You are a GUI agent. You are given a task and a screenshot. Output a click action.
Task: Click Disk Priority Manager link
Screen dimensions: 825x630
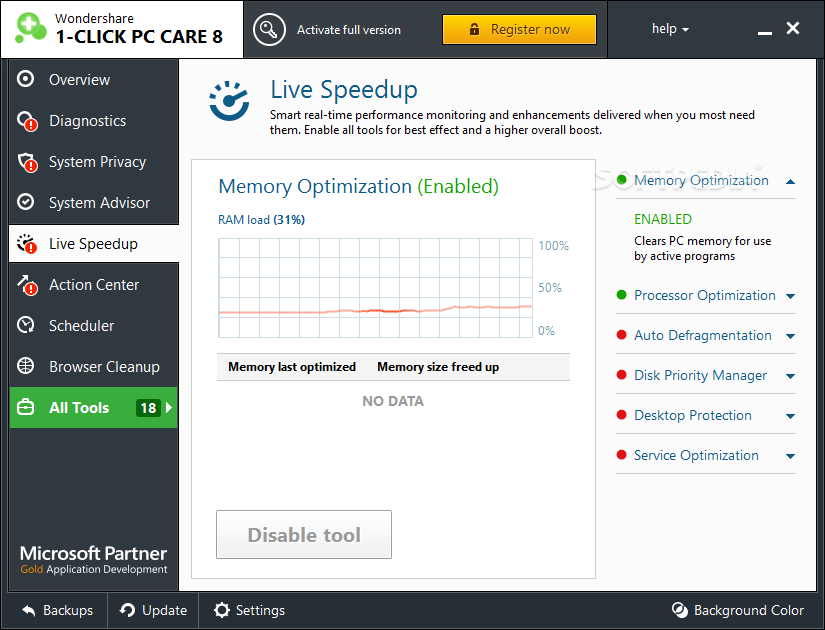click(700, 375)
